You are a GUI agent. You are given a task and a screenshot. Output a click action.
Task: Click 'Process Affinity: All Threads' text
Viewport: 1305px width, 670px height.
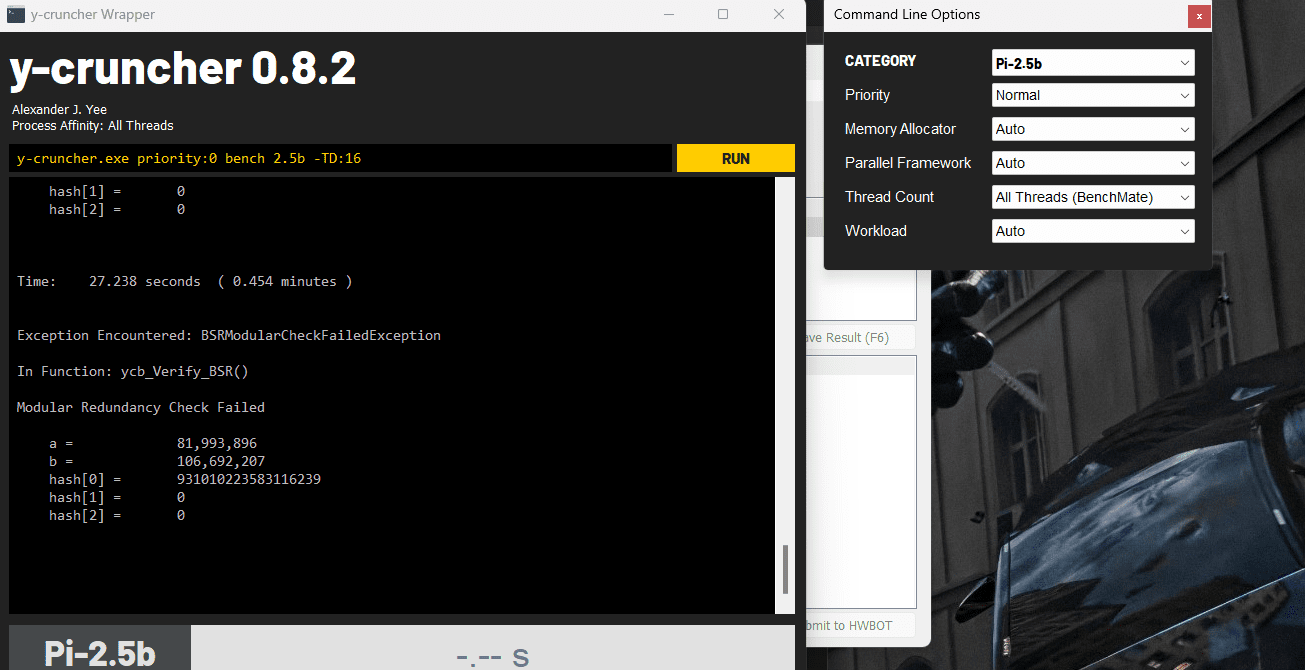pos(93,126)
